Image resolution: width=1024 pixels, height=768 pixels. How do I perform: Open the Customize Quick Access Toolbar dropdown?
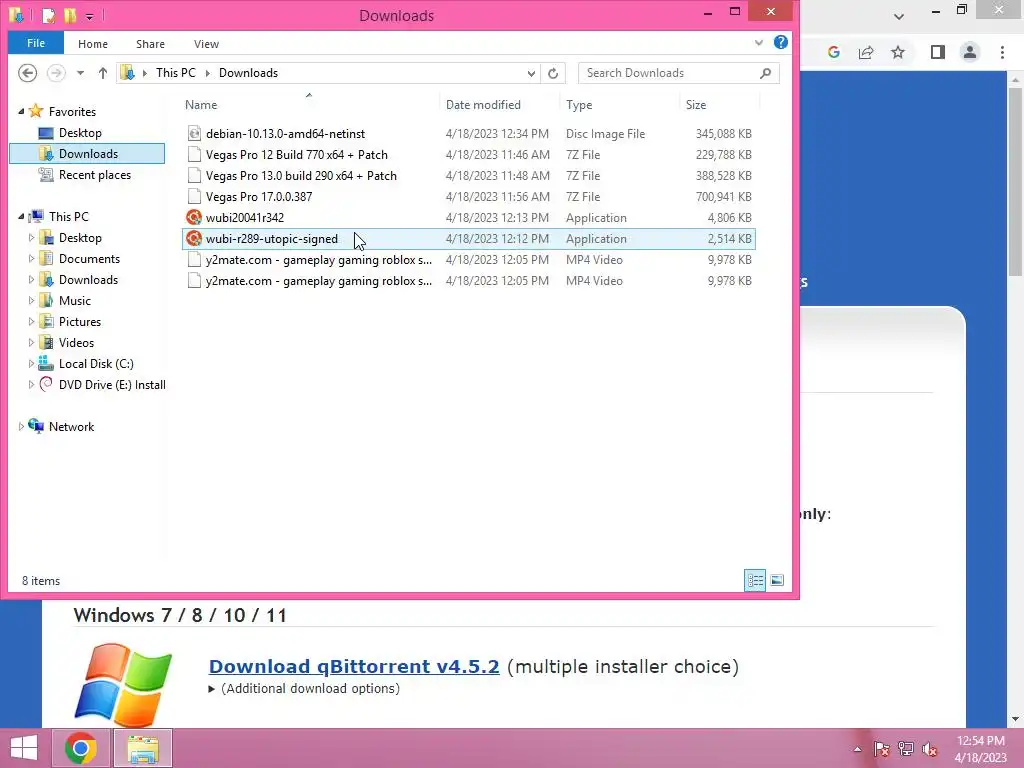pyautogui.click(x=89, y=16)
